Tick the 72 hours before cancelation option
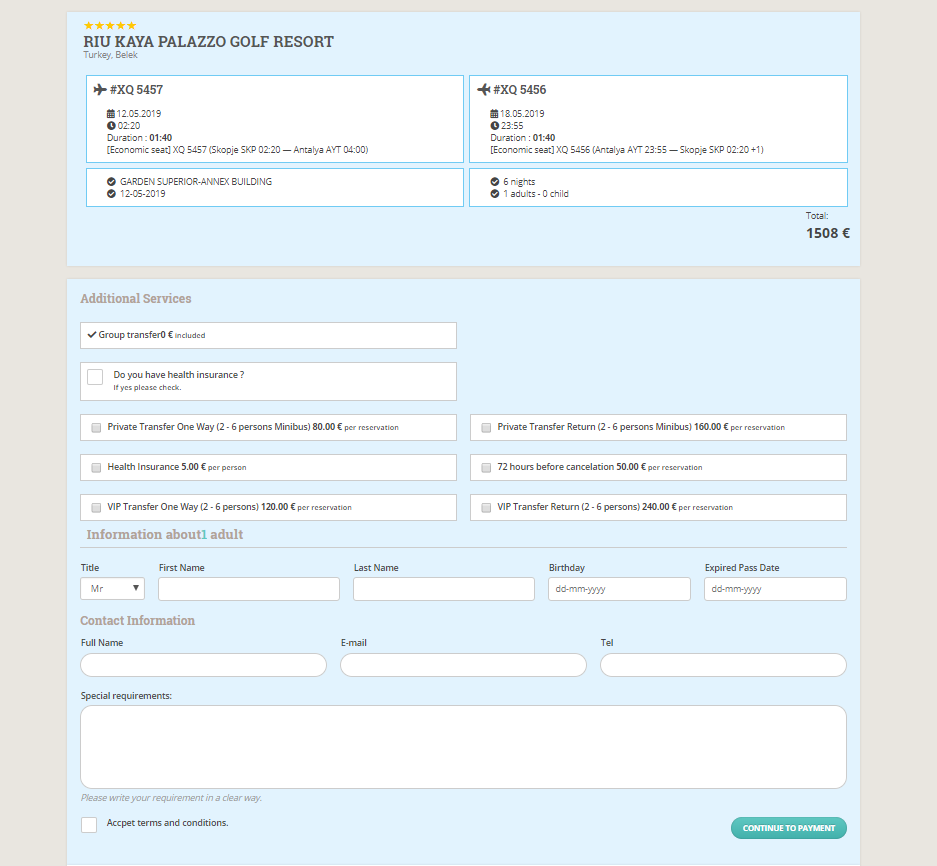This screenshot has width=937, height=866. coord(486,467)
